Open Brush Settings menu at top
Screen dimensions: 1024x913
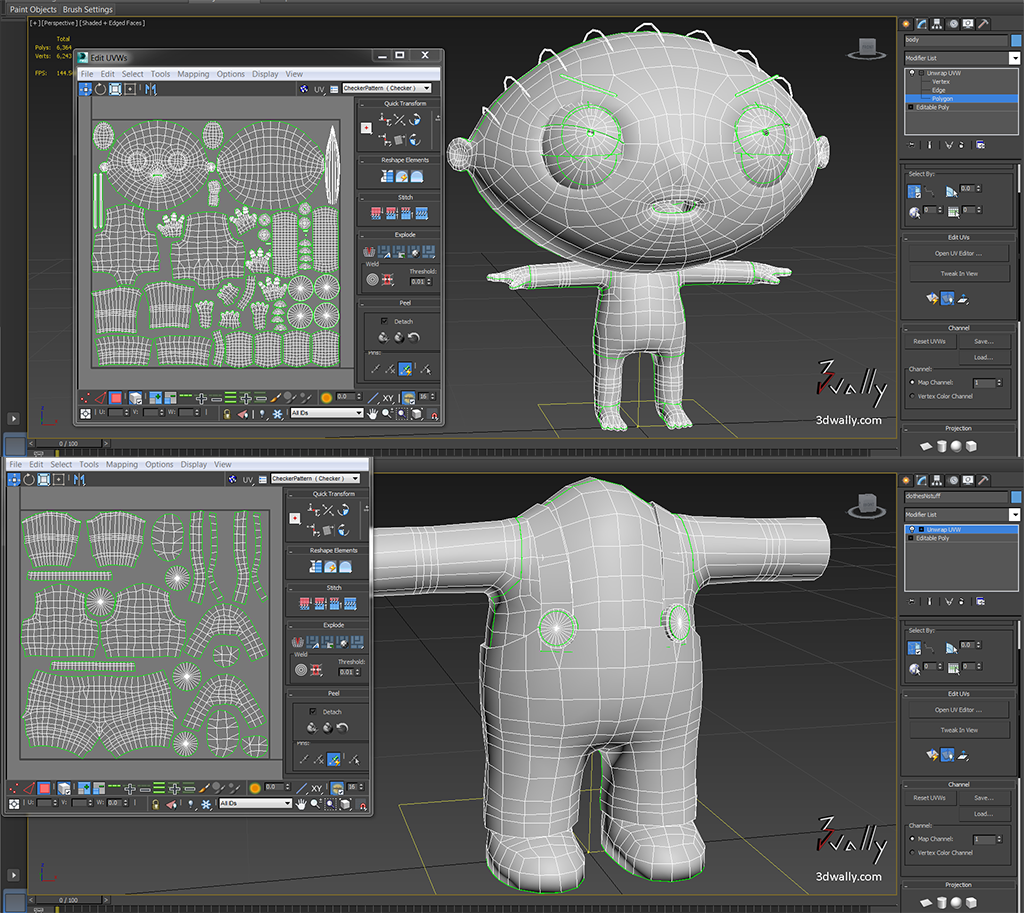coord(88,9)
